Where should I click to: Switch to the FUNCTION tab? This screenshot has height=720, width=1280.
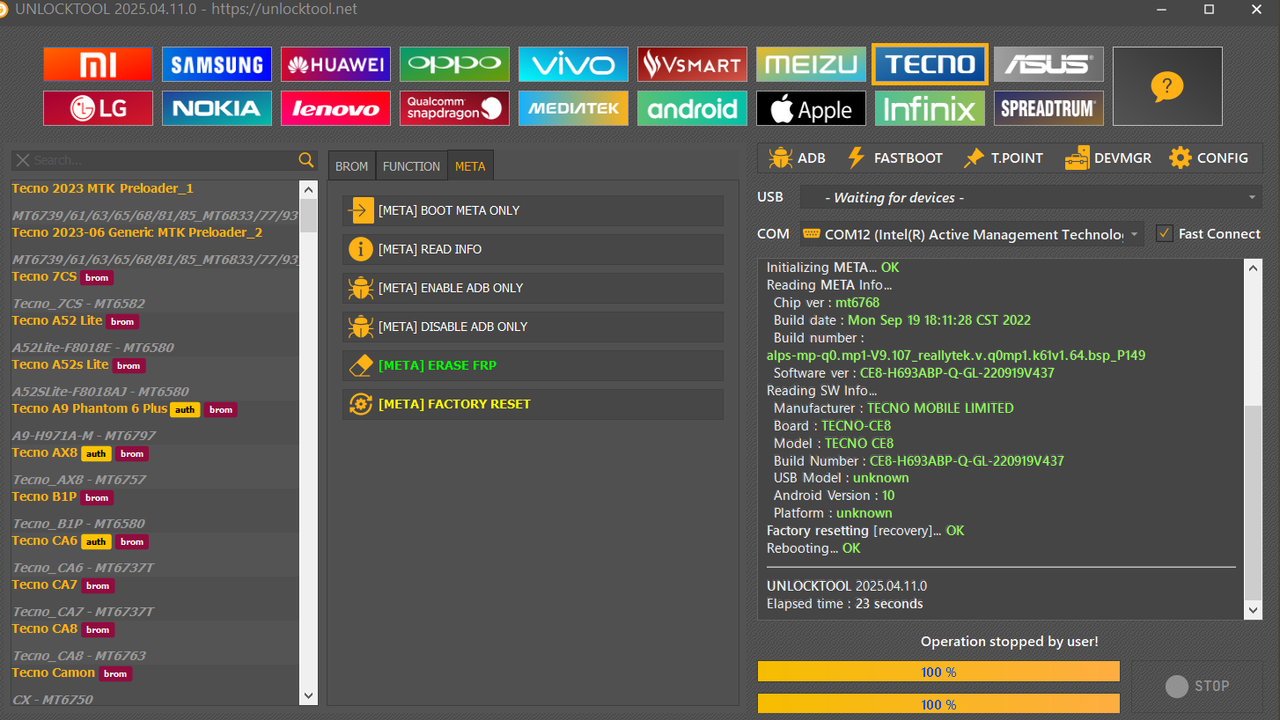tap(411, 166)
